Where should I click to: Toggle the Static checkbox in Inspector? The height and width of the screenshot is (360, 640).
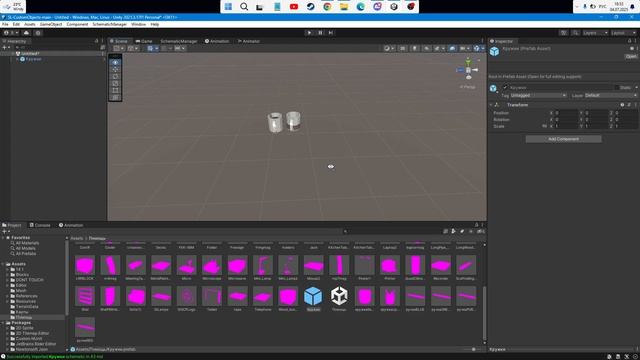(x=616, y=87)
